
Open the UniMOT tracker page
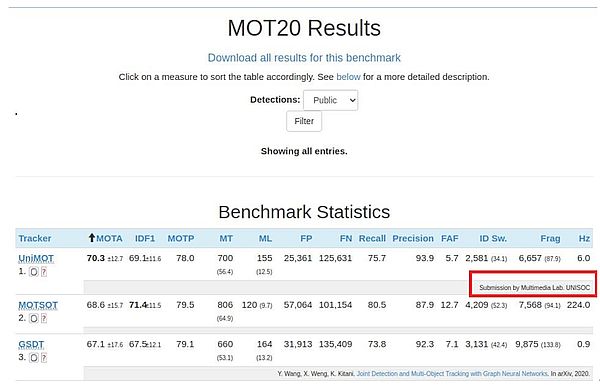point(36,259)
